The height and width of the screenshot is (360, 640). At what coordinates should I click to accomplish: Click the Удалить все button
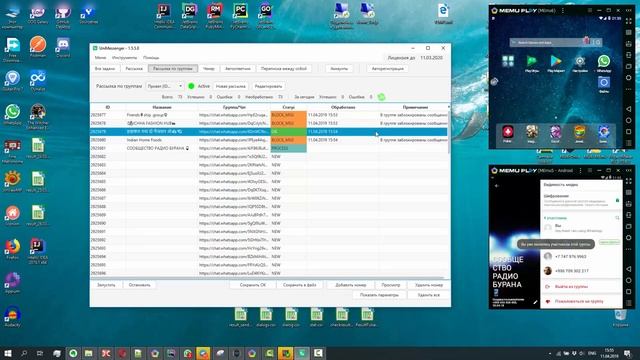coord(429,295)
